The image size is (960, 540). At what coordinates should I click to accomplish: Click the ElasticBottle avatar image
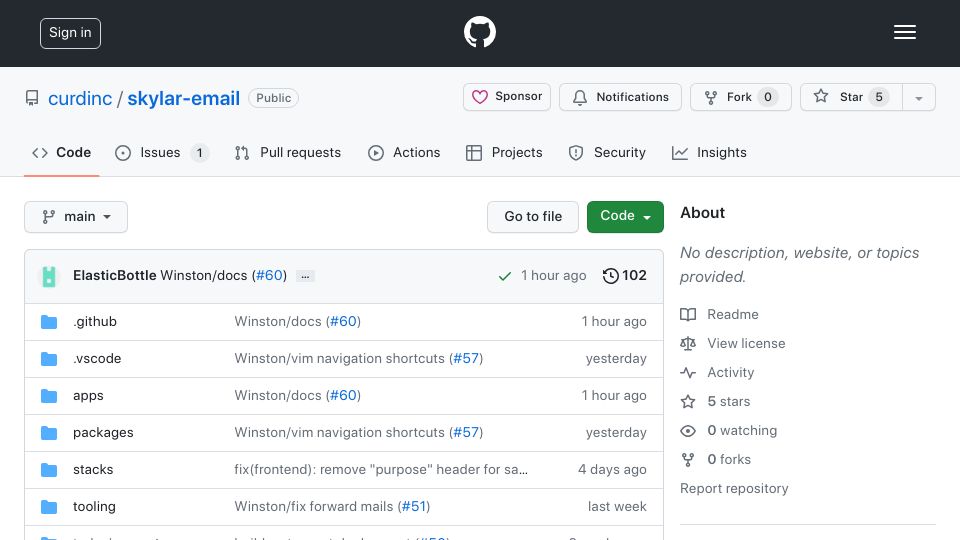click(49, 276)
